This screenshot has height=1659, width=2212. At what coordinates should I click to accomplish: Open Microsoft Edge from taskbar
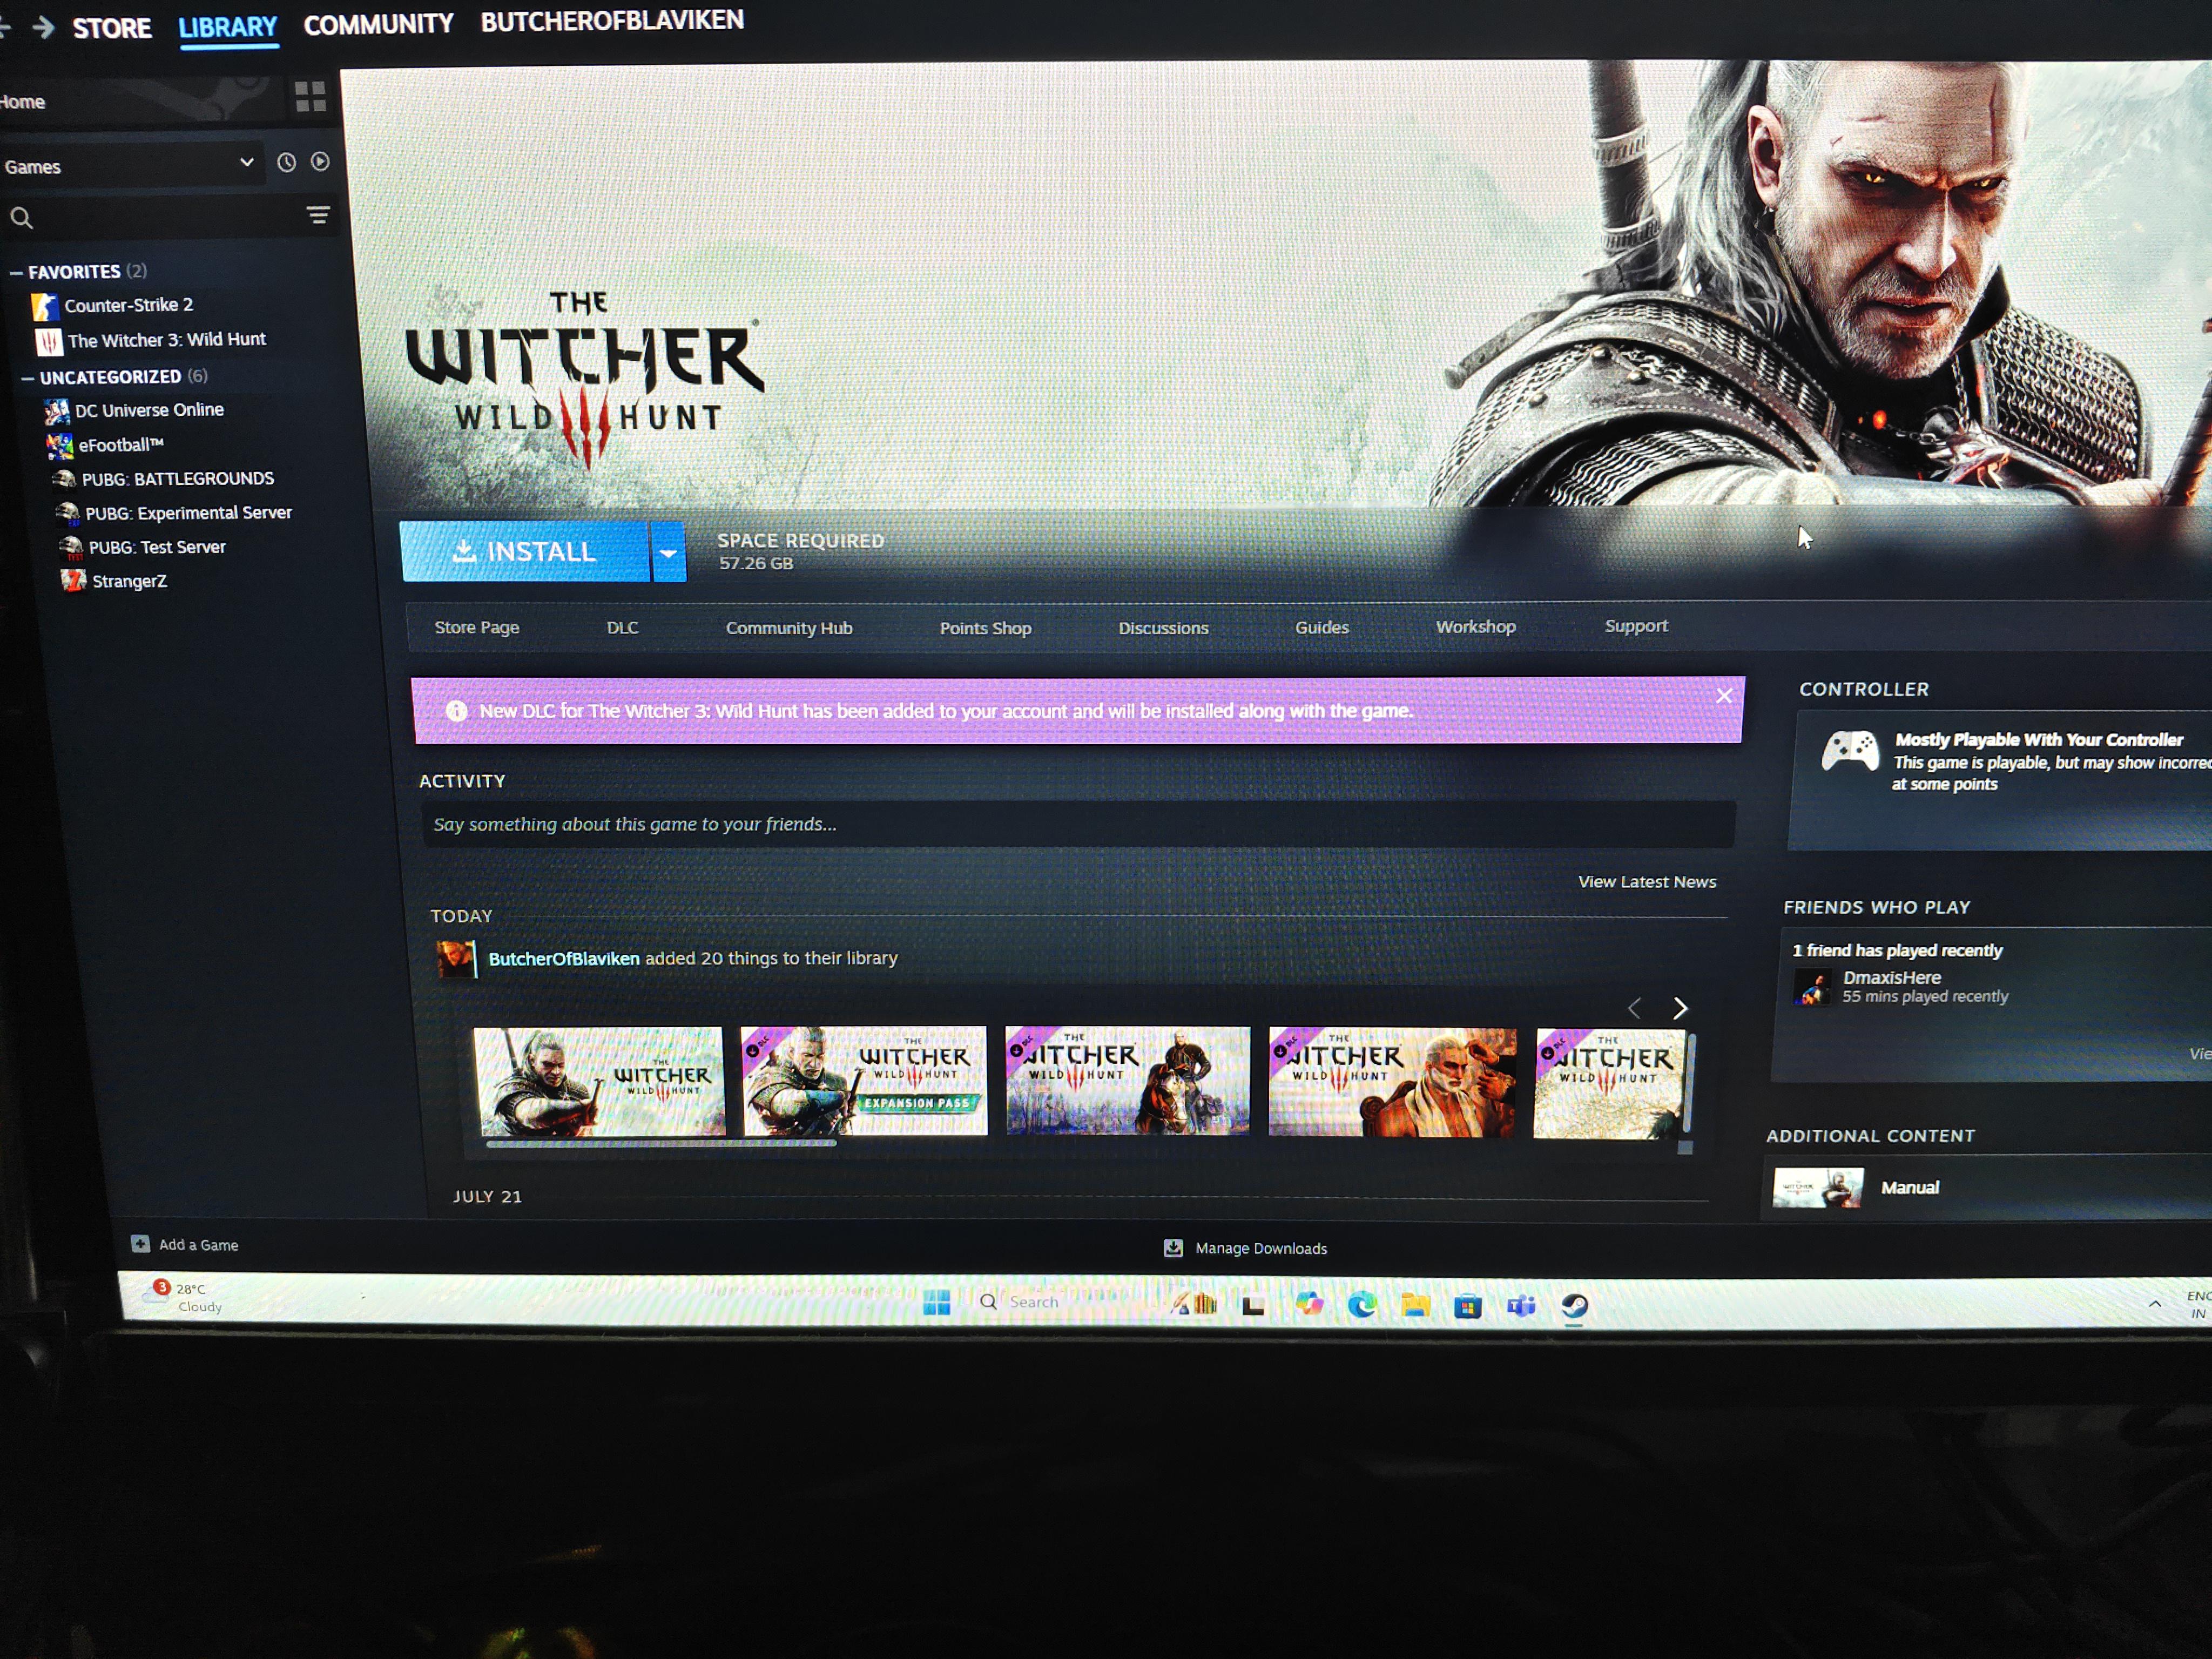click(1362, 1304)
